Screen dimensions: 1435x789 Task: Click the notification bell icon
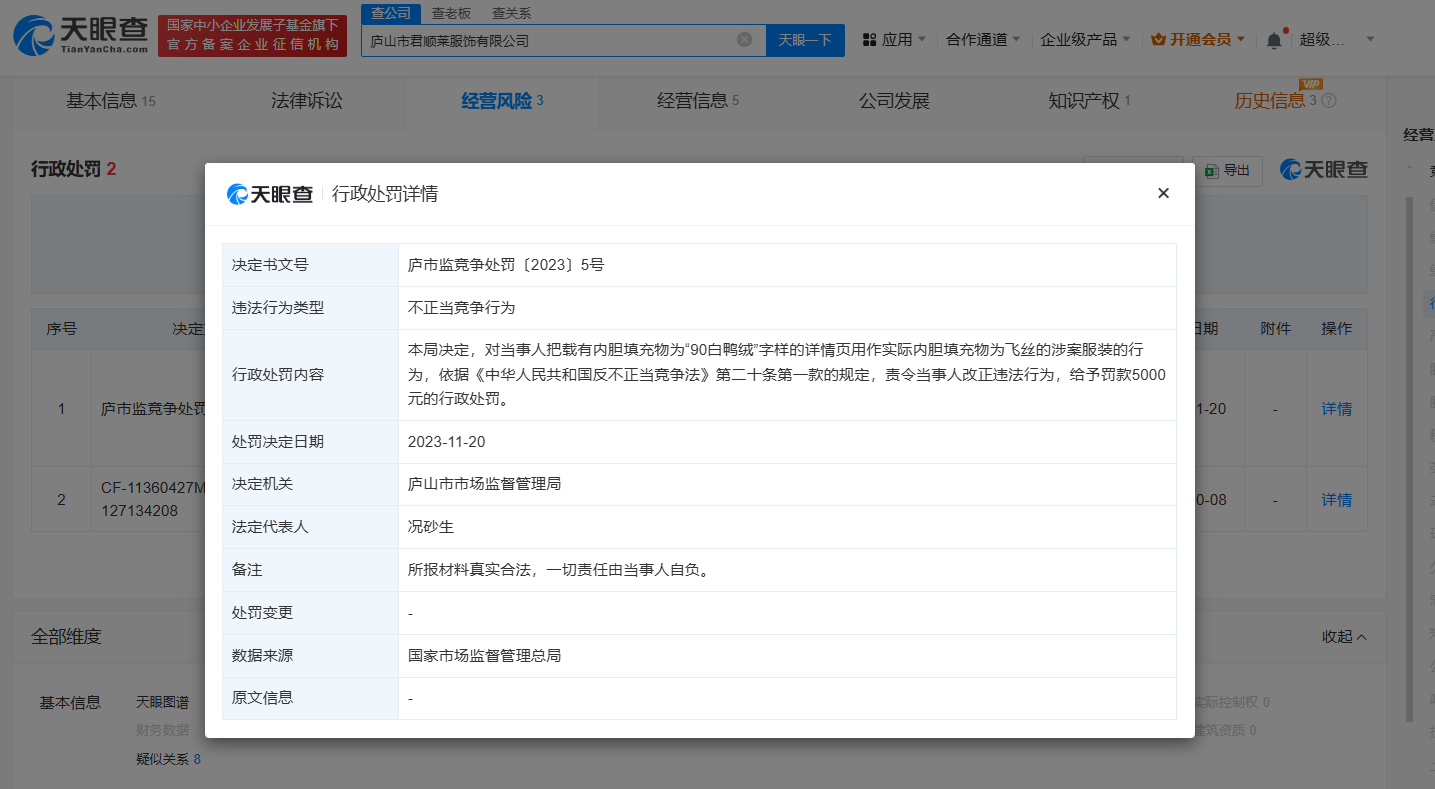1273,40
